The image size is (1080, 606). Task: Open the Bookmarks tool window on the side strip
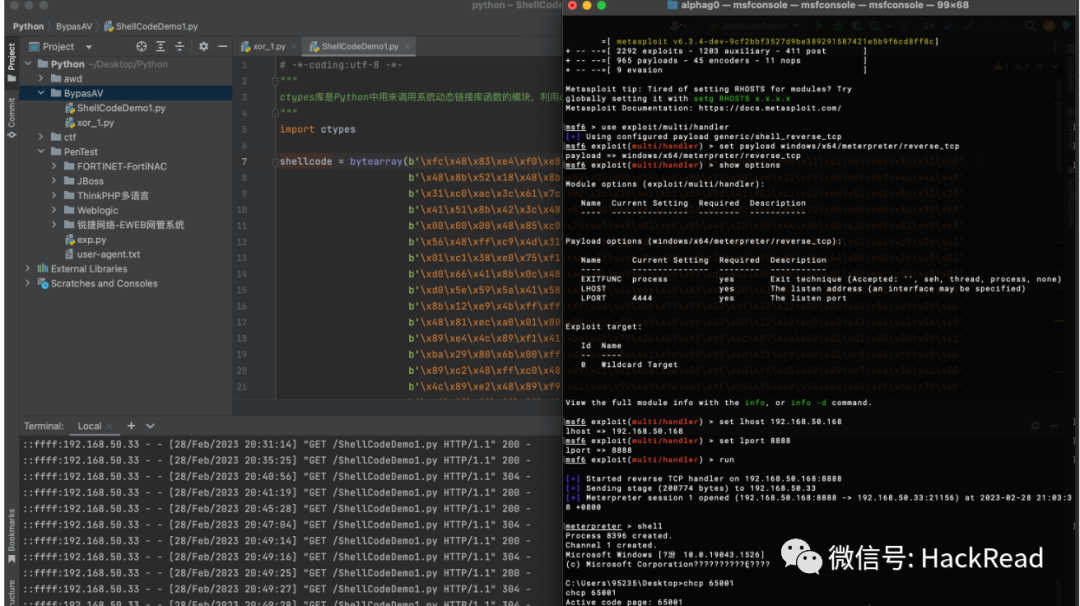pos(12,535)
